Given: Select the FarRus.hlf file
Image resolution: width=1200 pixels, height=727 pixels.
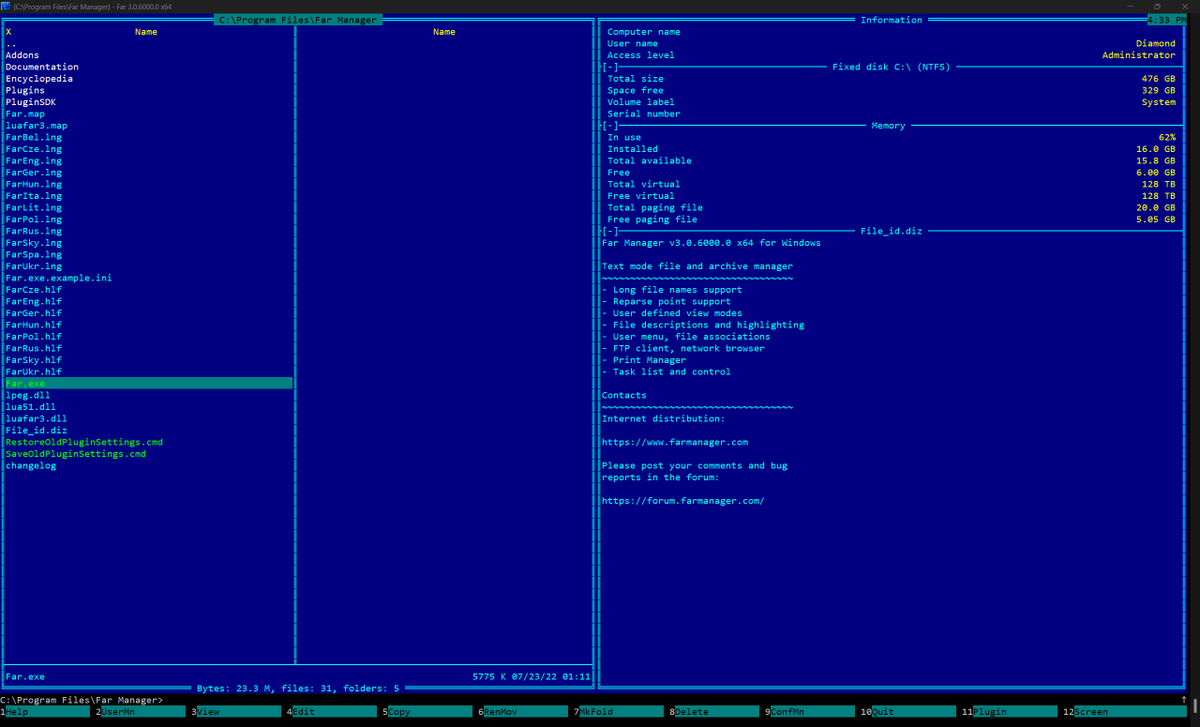Looking at the screenshot, I should (148, 349).
